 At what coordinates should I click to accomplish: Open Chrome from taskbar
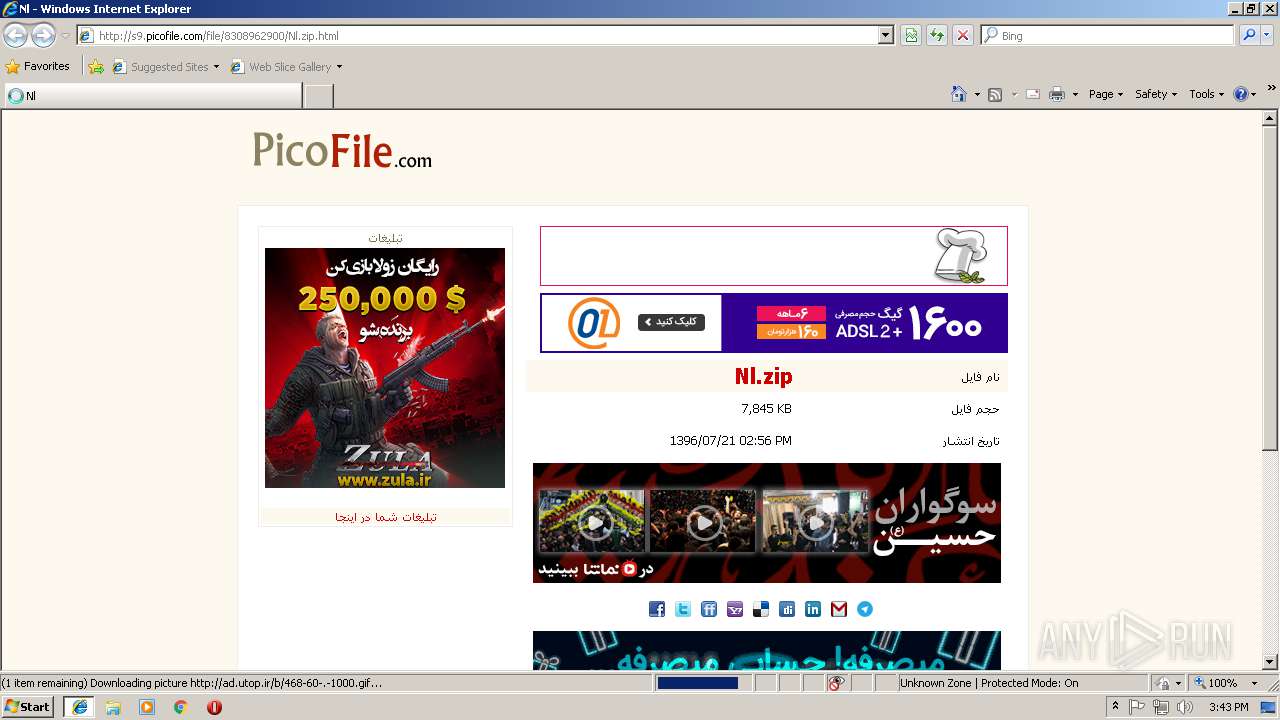point(181,707)
